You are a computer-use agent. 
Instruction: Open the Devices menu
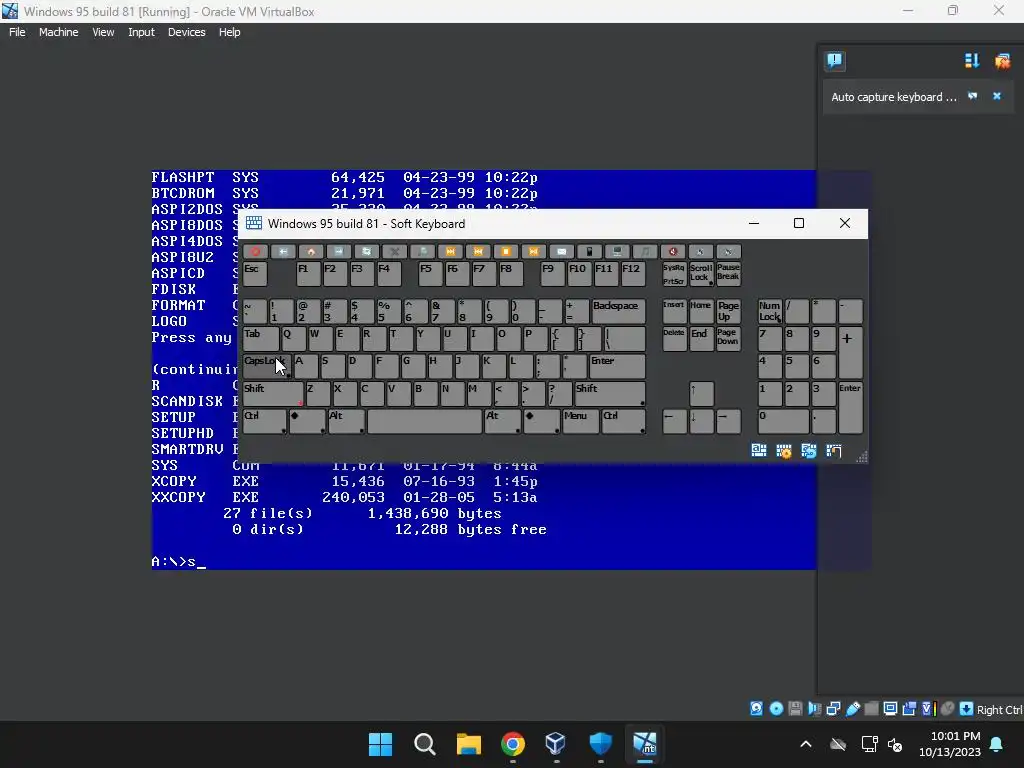[186, 32]
